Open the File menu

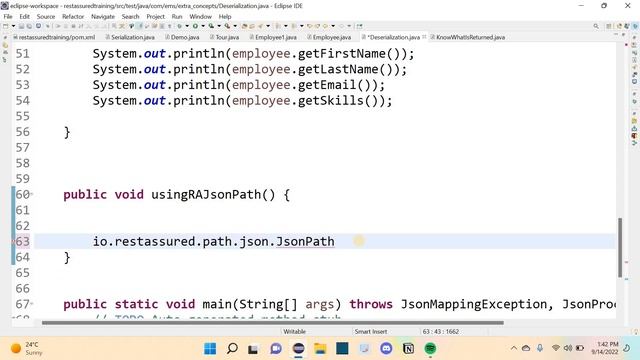[8, 17]
